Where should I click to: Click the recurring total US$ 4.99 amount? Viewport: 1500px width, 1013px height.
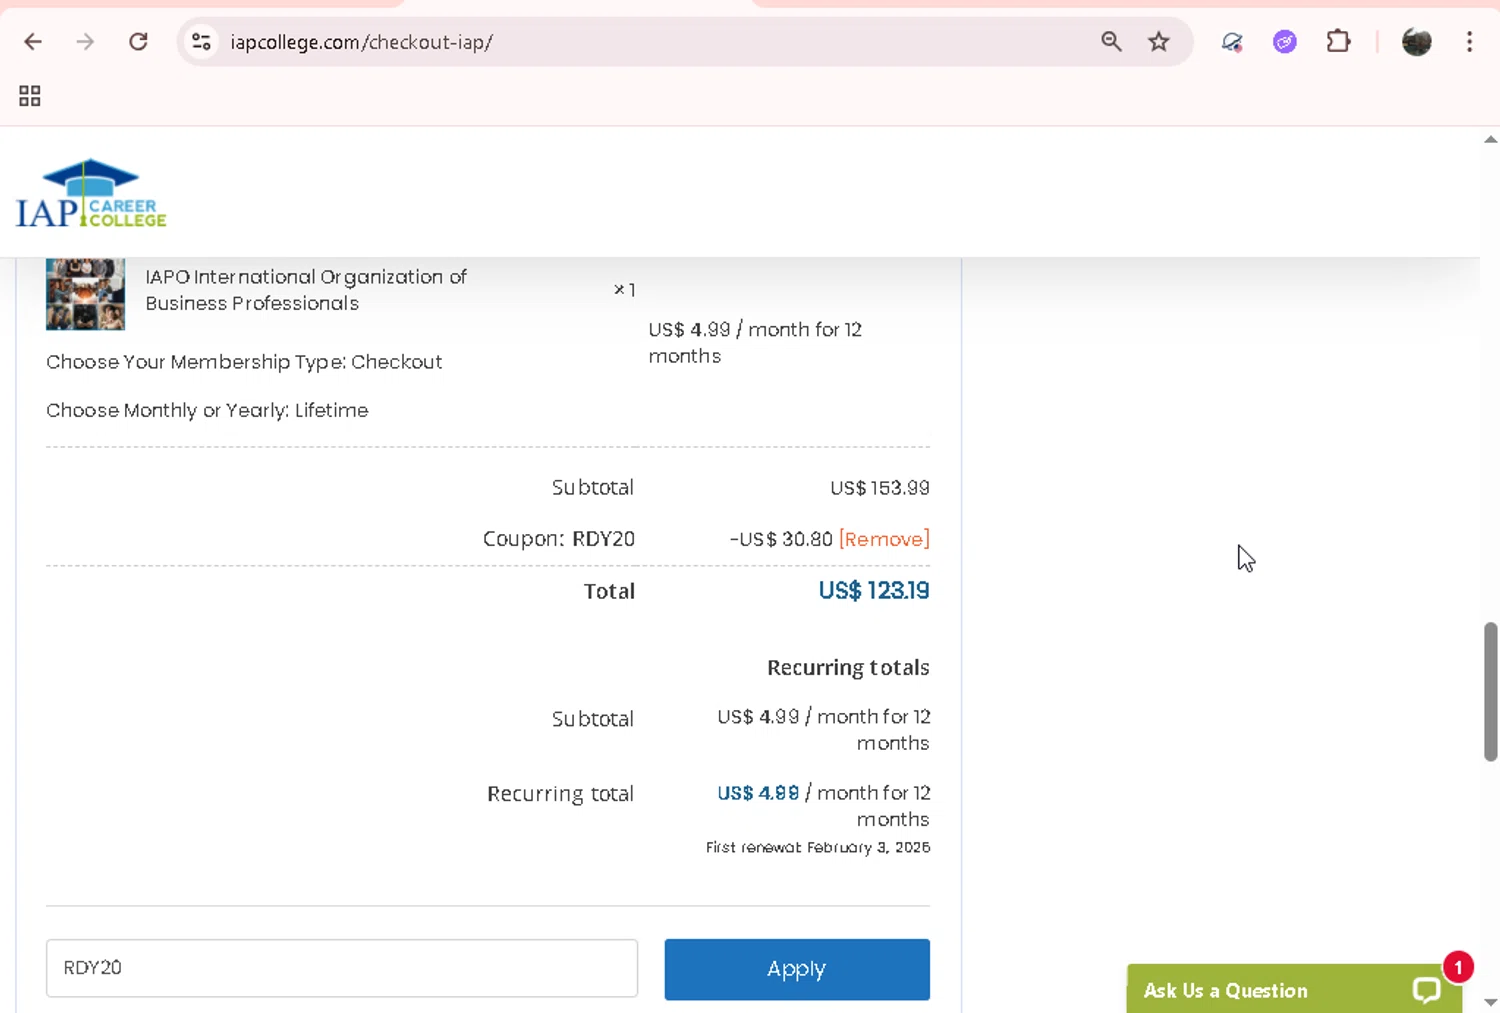tap(758, 793)
